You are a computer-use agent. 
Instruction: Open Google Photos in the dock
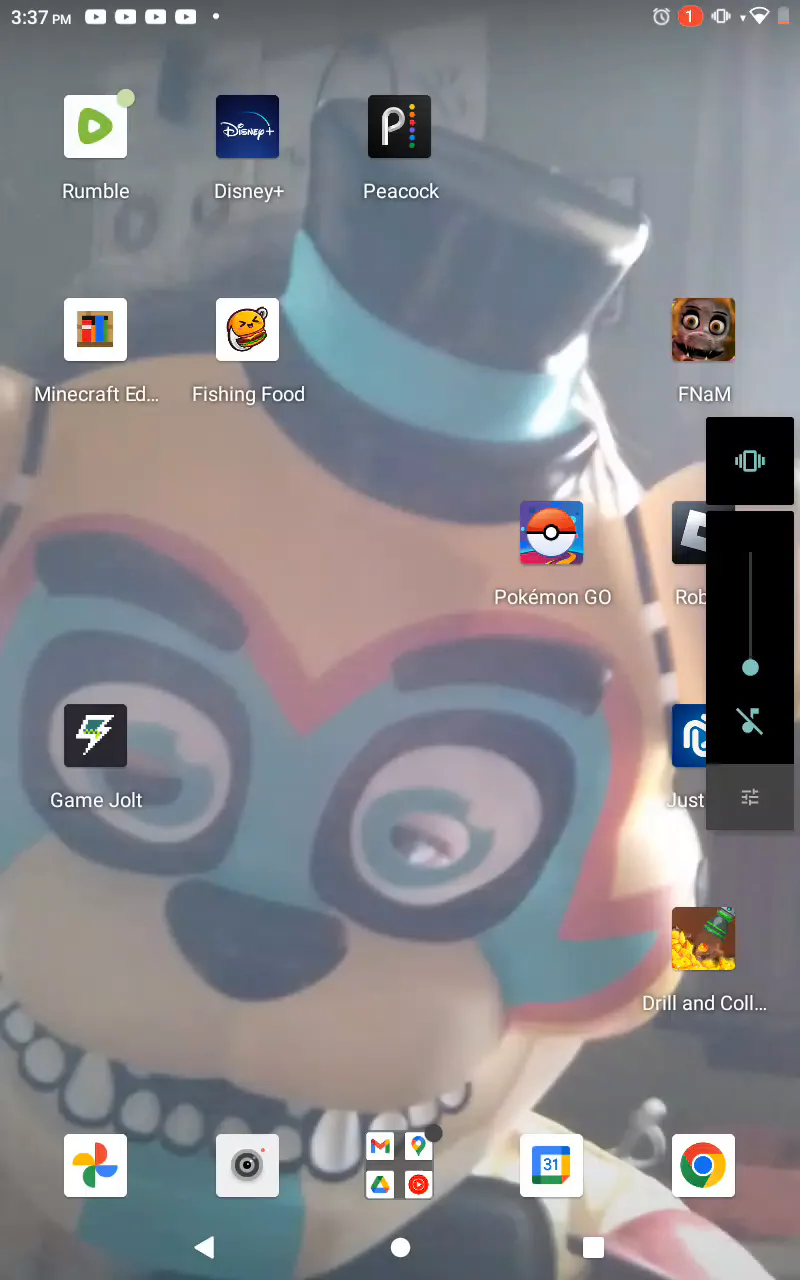96,1166
